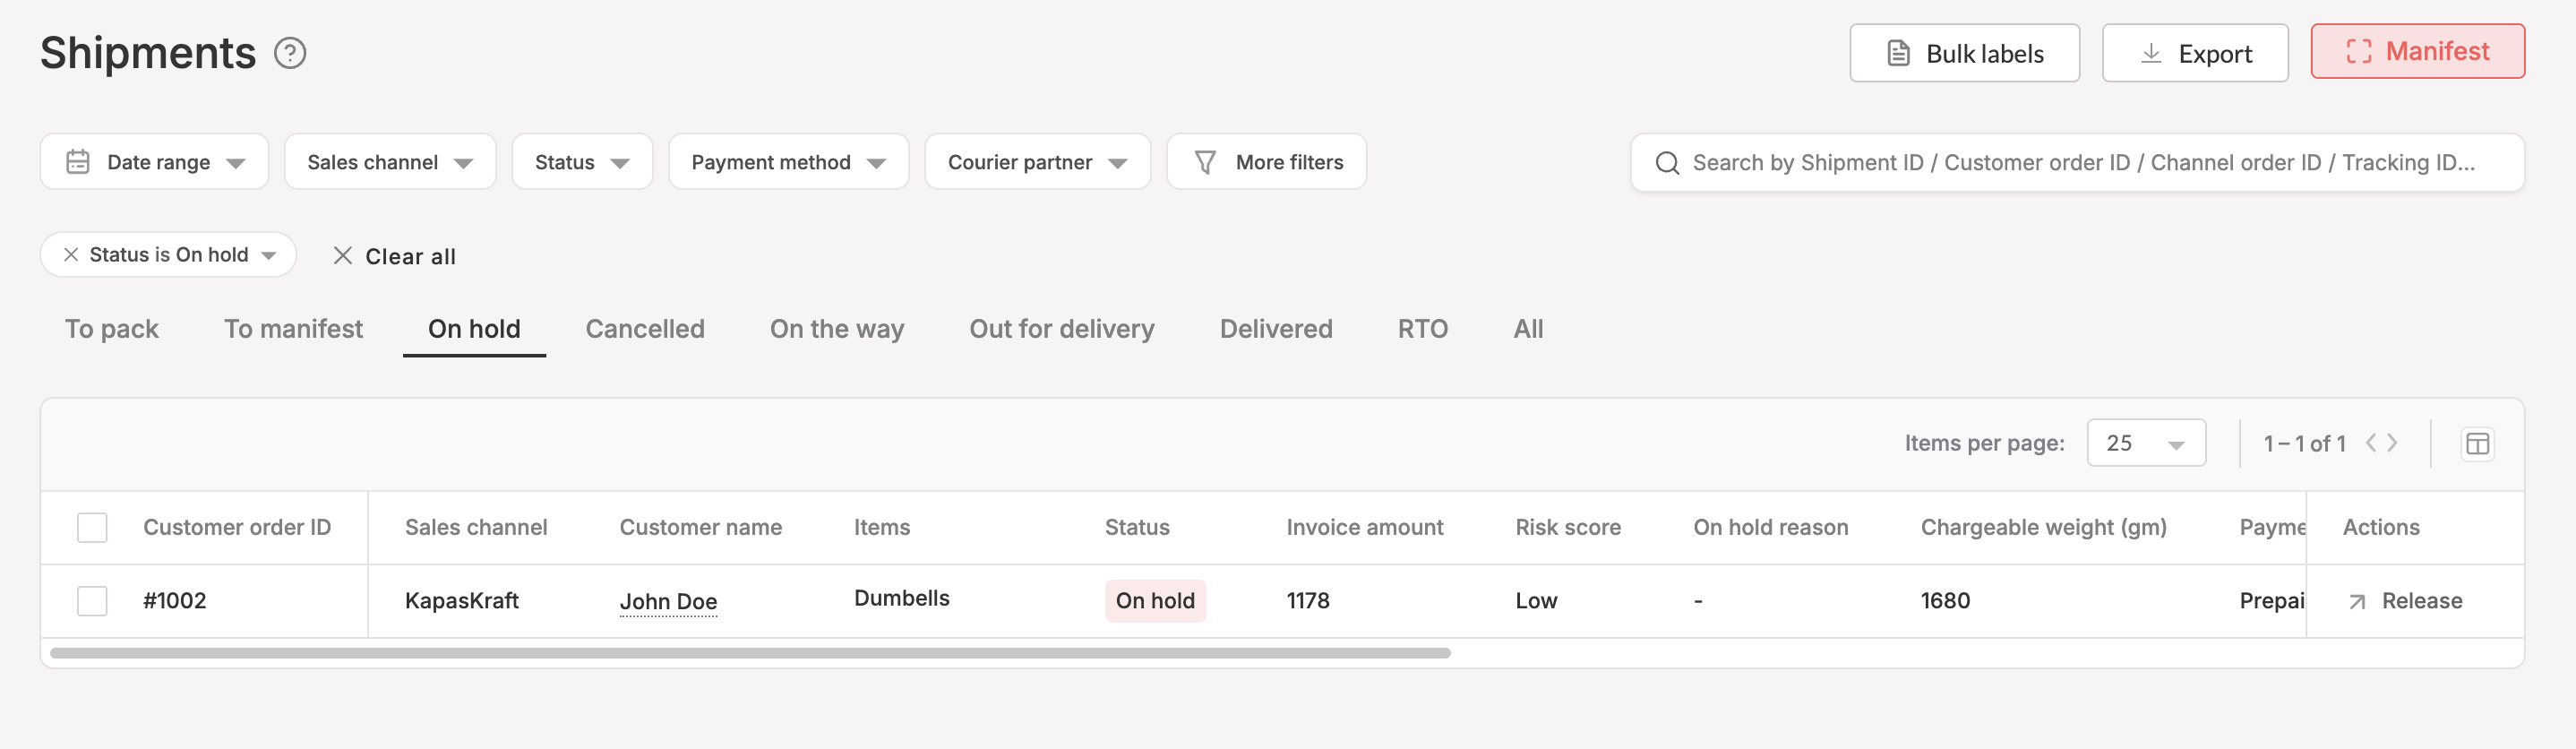Open Bulk labels

click(x=1964, y=54)
